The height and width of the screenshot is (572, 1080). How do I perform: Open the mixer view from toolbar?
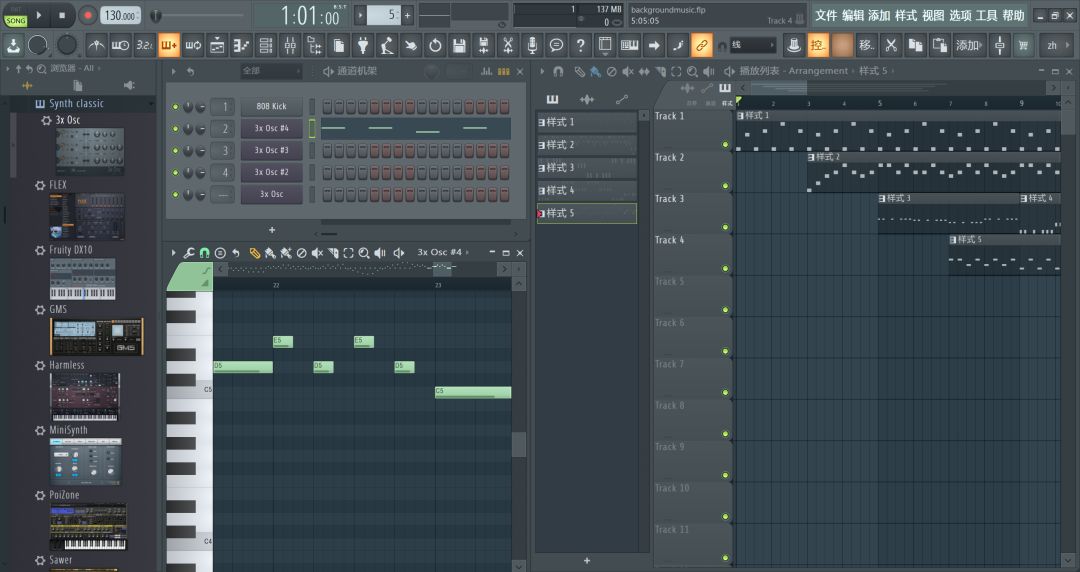(x=290, y=45)
